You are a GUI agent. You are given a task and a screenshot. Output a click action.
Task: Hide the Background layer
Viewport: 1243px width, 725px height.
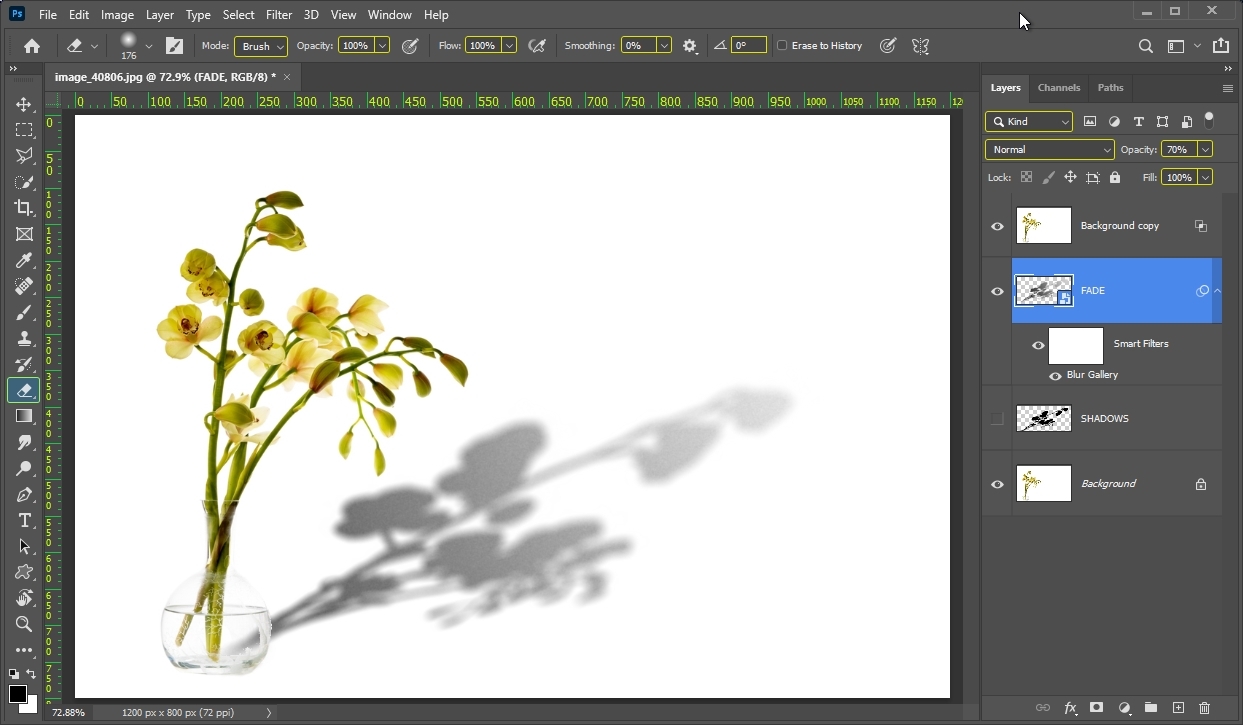(997, 484)
